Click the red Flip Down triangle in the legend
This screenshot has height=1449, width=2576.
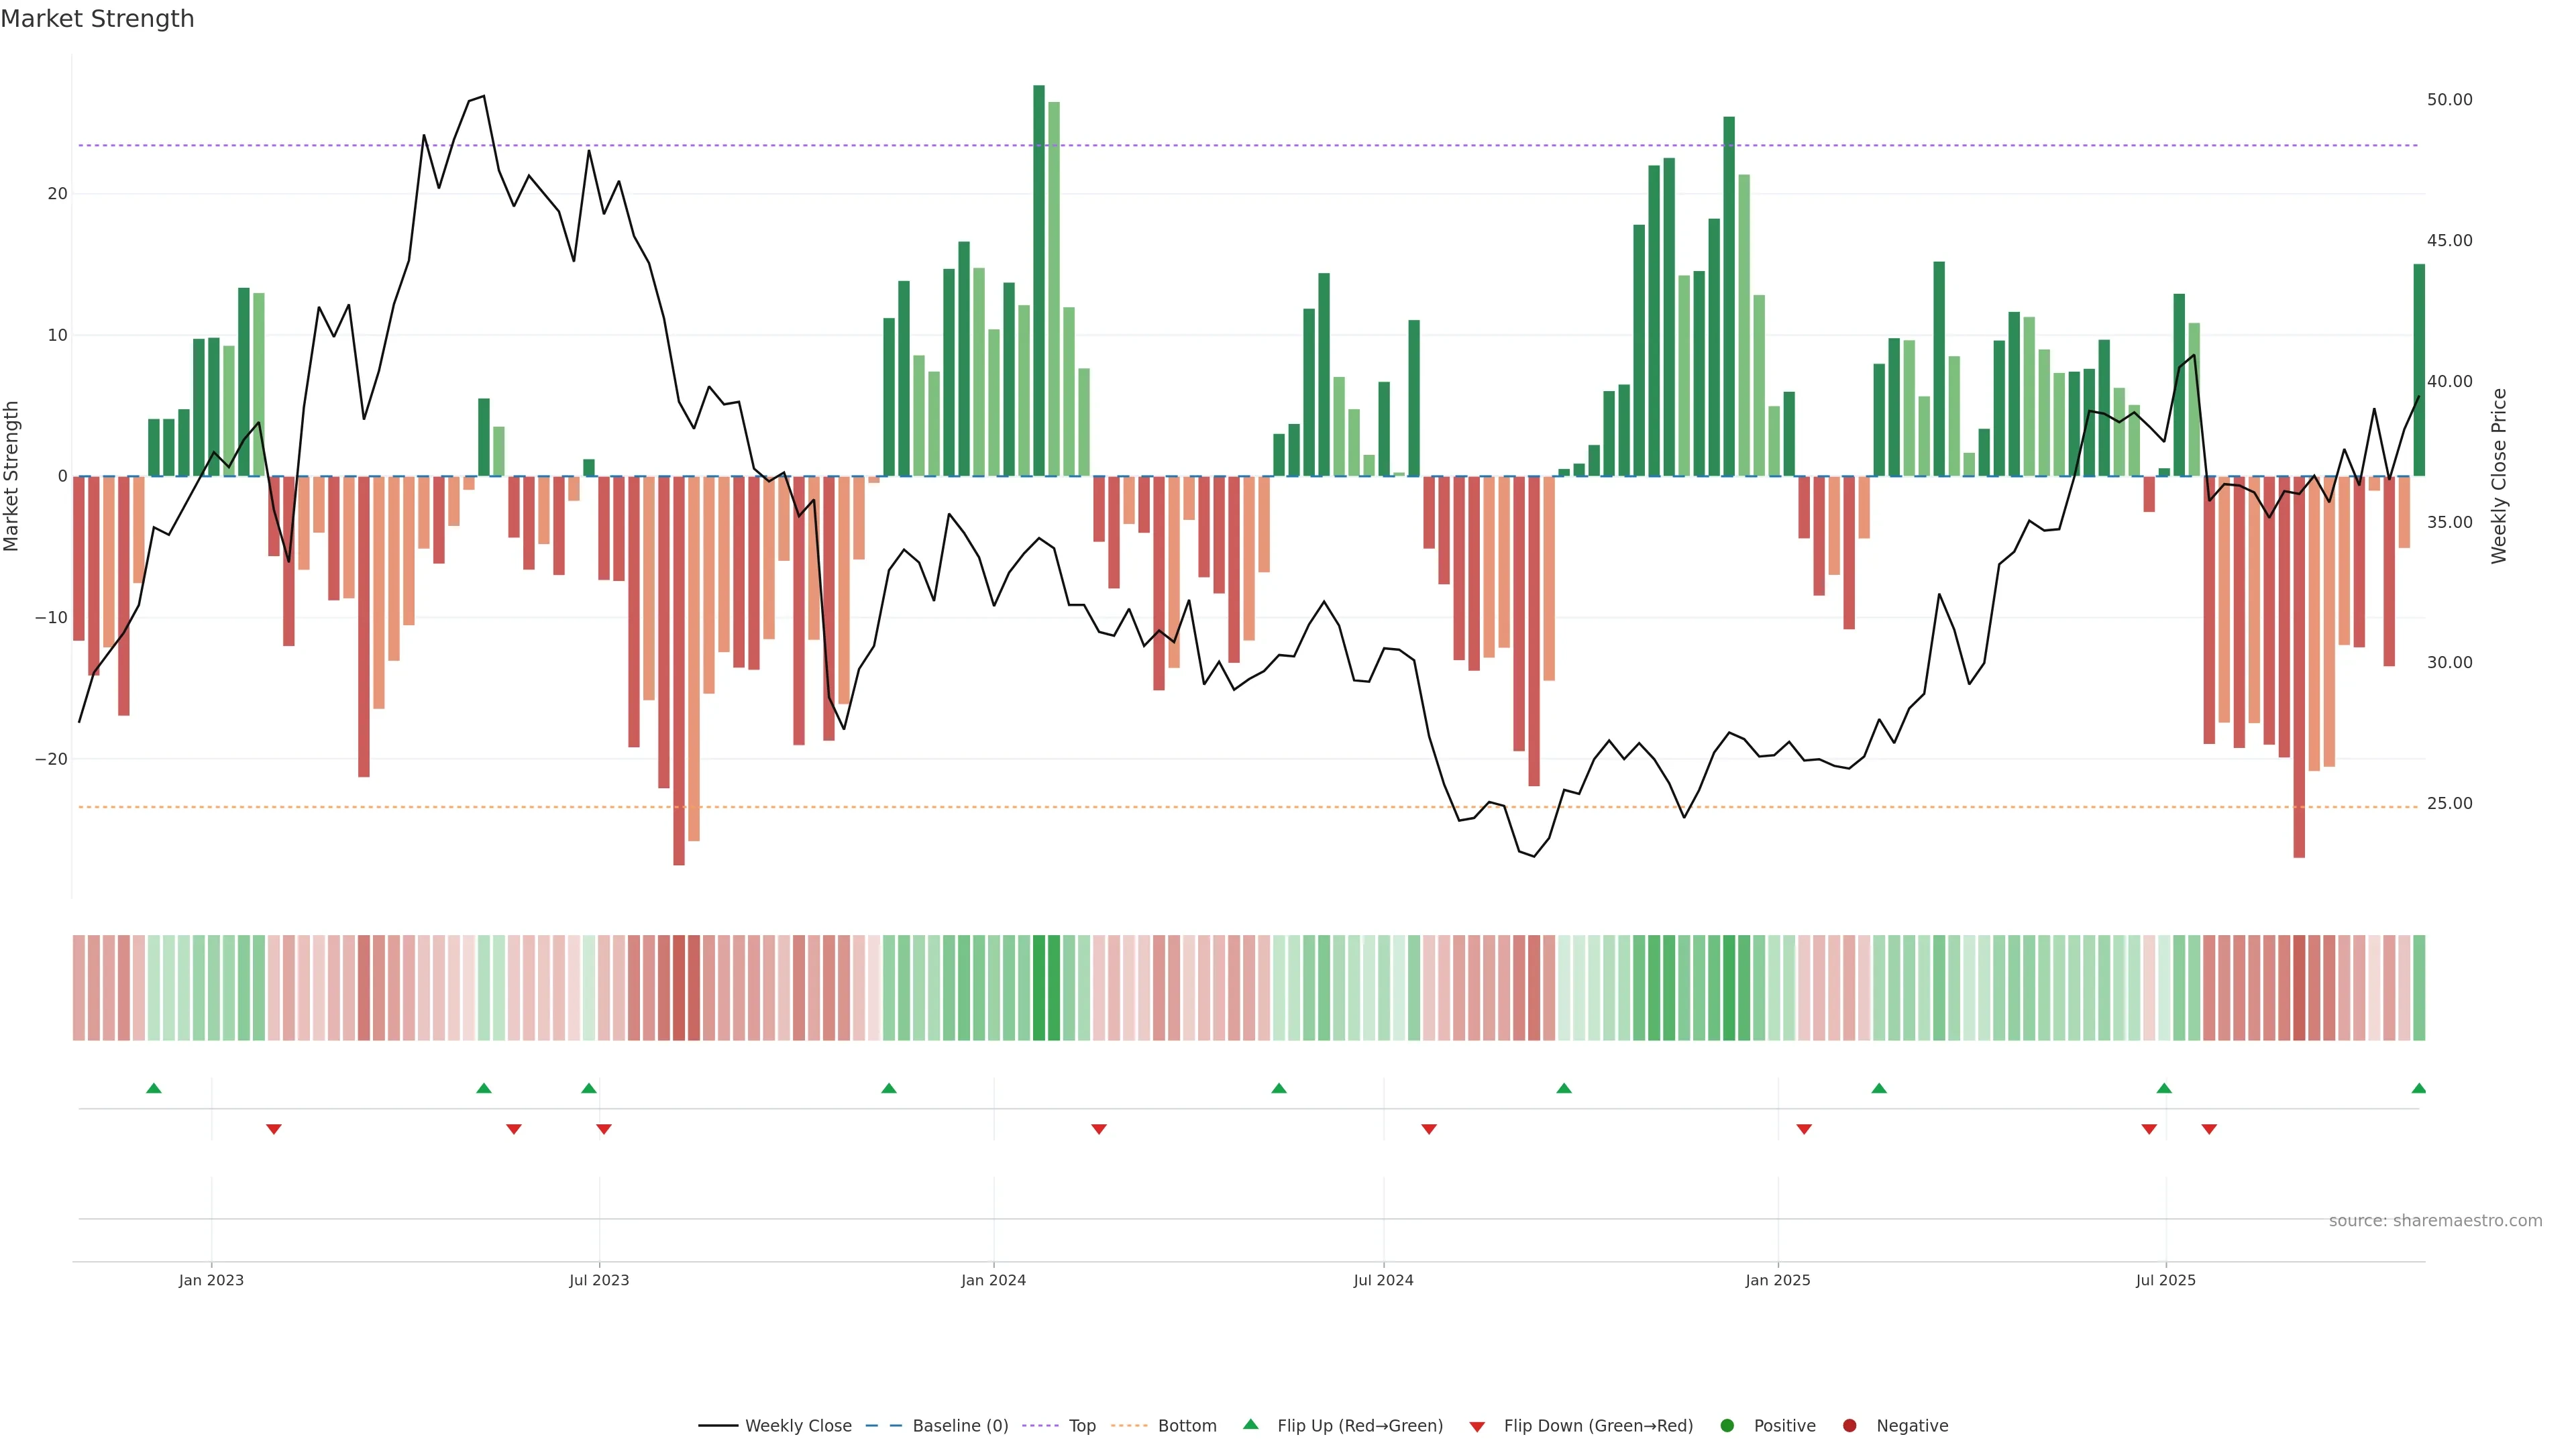[x=1477, y=1427]
